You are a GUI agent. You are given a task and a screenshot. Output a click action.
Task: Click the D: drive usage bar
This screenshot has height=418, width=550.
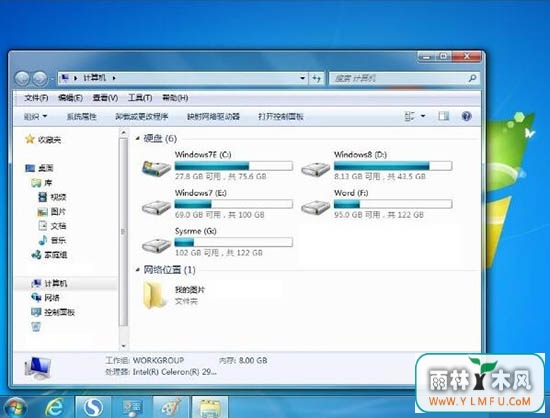[393, 166]
